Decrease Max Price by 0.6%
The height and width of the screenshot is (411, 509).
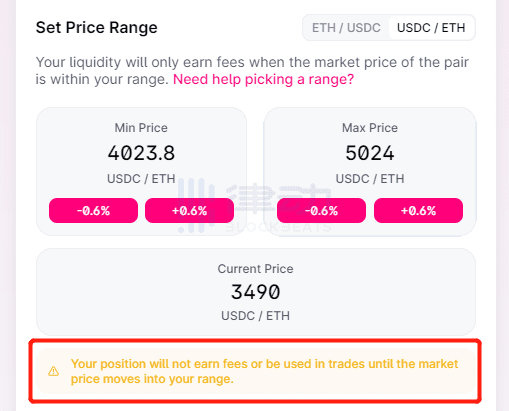[x=321, y=211]
